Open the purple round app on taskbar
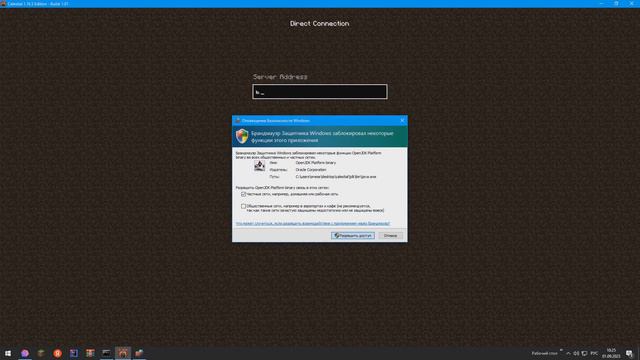This screenshot has width=640, height=360. [x=25, y=353]
